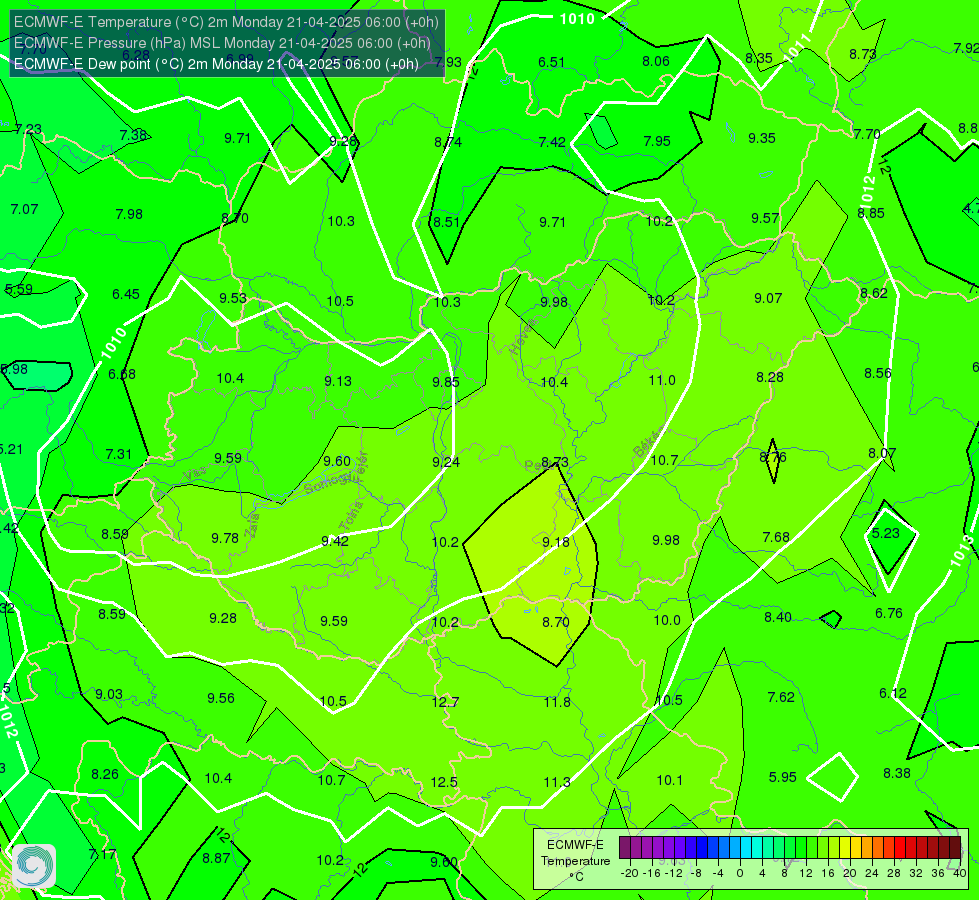The height and width of the screenshot is (900, 979).
Task: Click the 9.85 temperature value
Action: click(446, 382)
